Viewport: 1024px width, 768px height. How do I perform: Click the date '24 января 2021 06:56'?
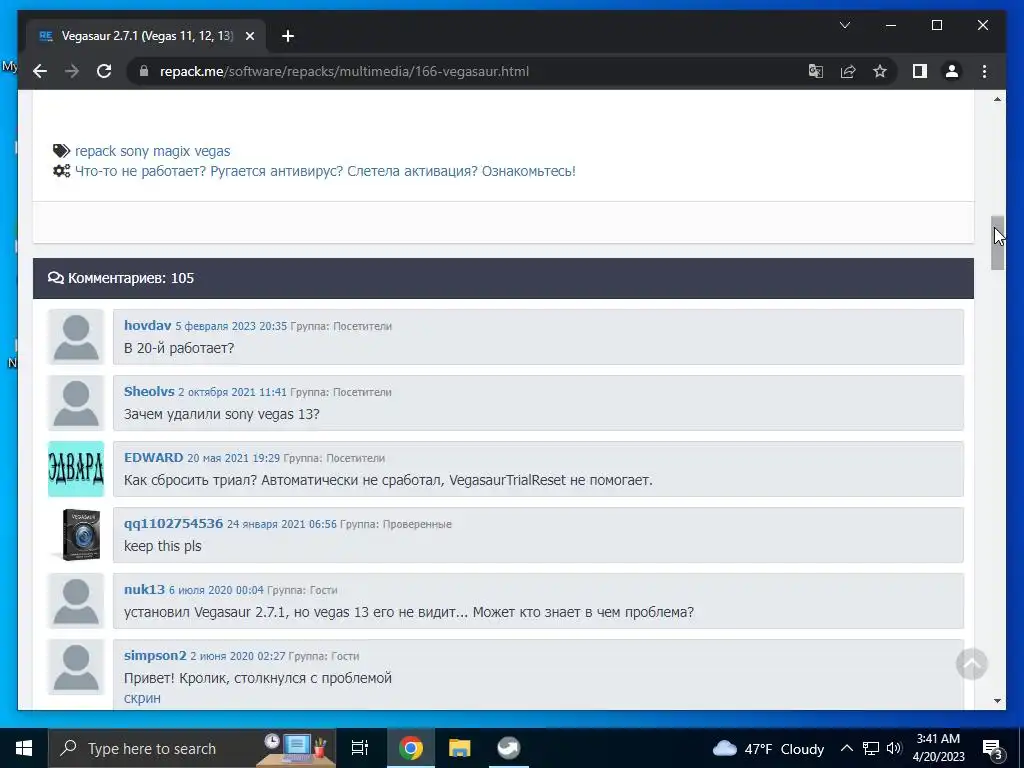[x=282, y=524]
